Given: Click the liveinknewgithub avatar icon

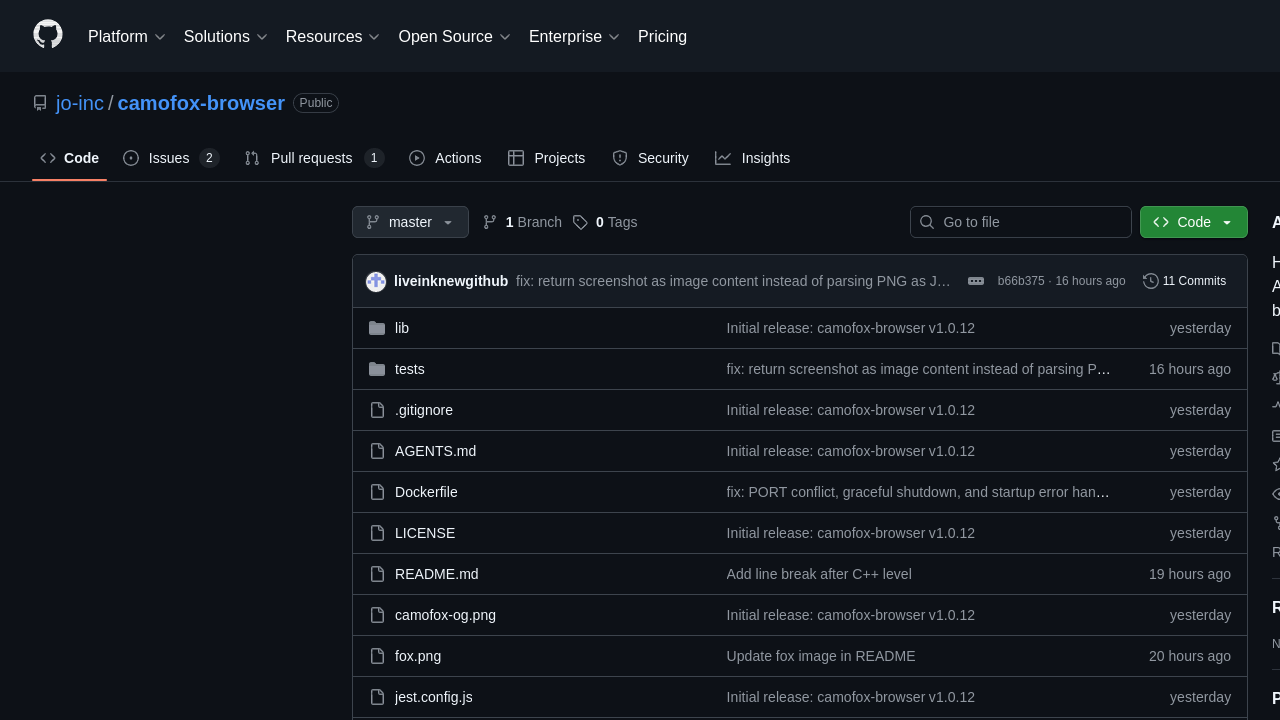Looking at the screenshot, I should pyautogui.click(x=376, y=282).
